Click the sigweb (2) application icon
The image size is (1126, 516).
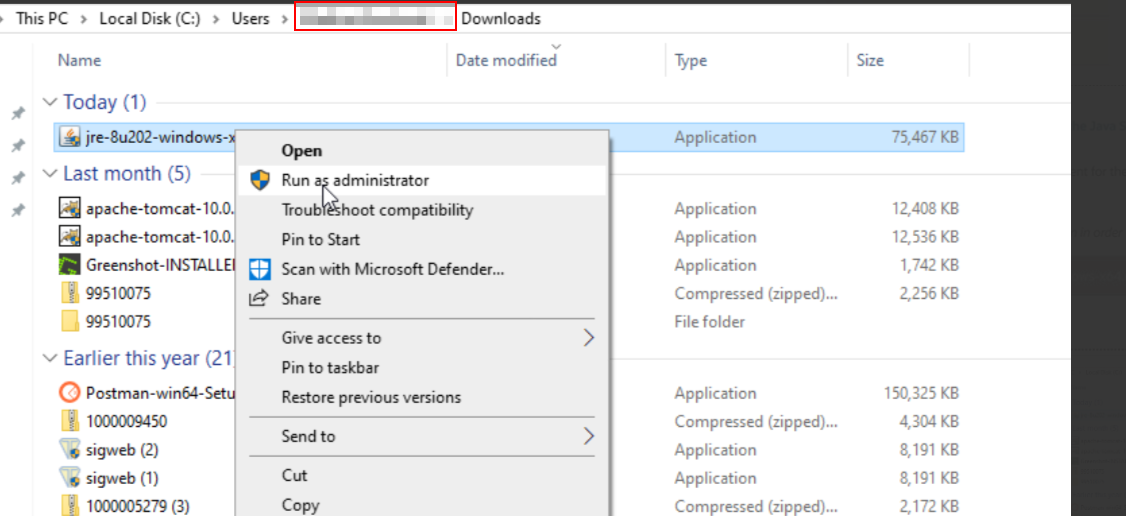tap(69, 450)
